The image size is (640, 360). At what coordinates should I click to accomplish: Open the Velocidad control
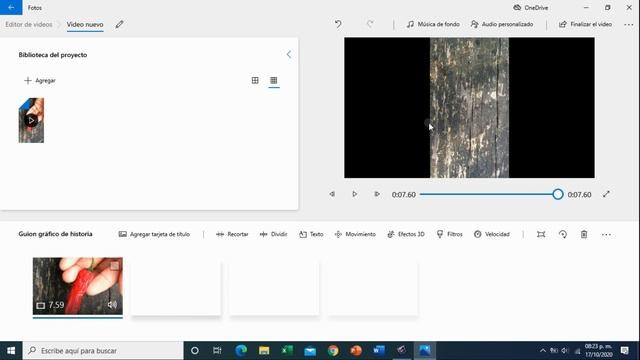[492, 234]
